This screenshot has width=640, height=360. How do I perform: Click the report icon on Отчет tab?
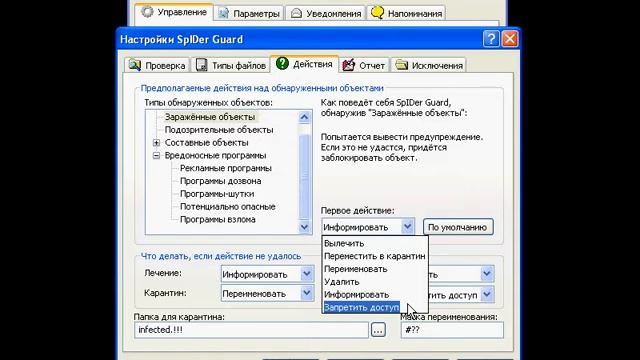(x=349, y=65)
